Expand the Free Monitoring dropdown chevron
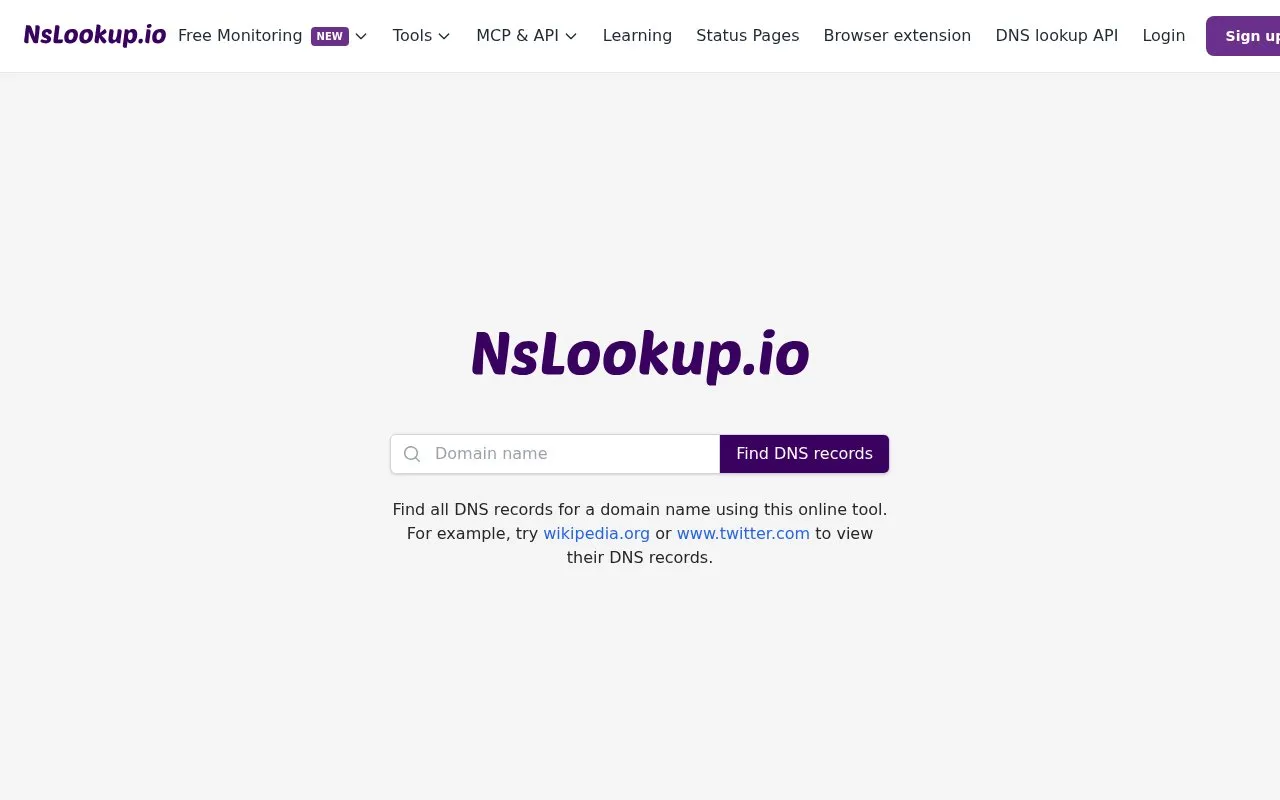The height and width of the screenshot is (800, 1280). tap(361, 36)
